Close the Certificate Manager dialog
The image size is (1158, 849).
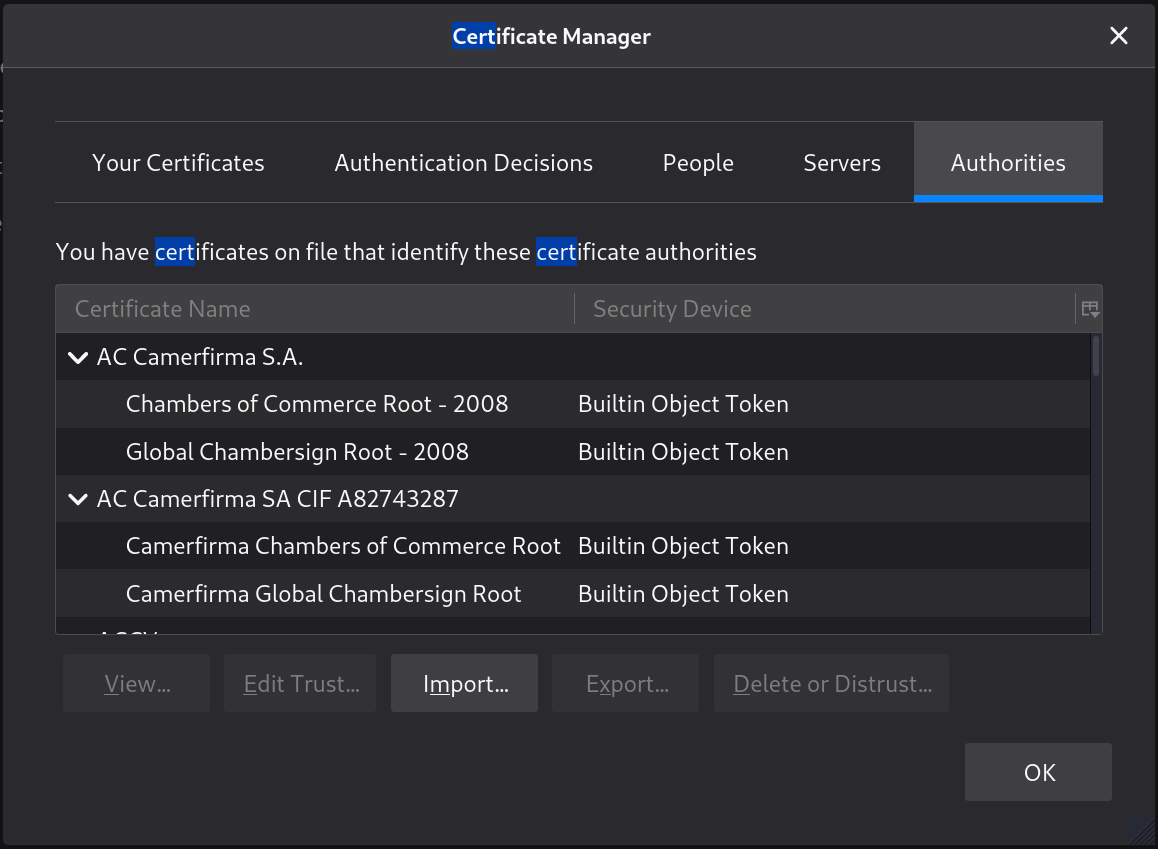pos(1118,37)
